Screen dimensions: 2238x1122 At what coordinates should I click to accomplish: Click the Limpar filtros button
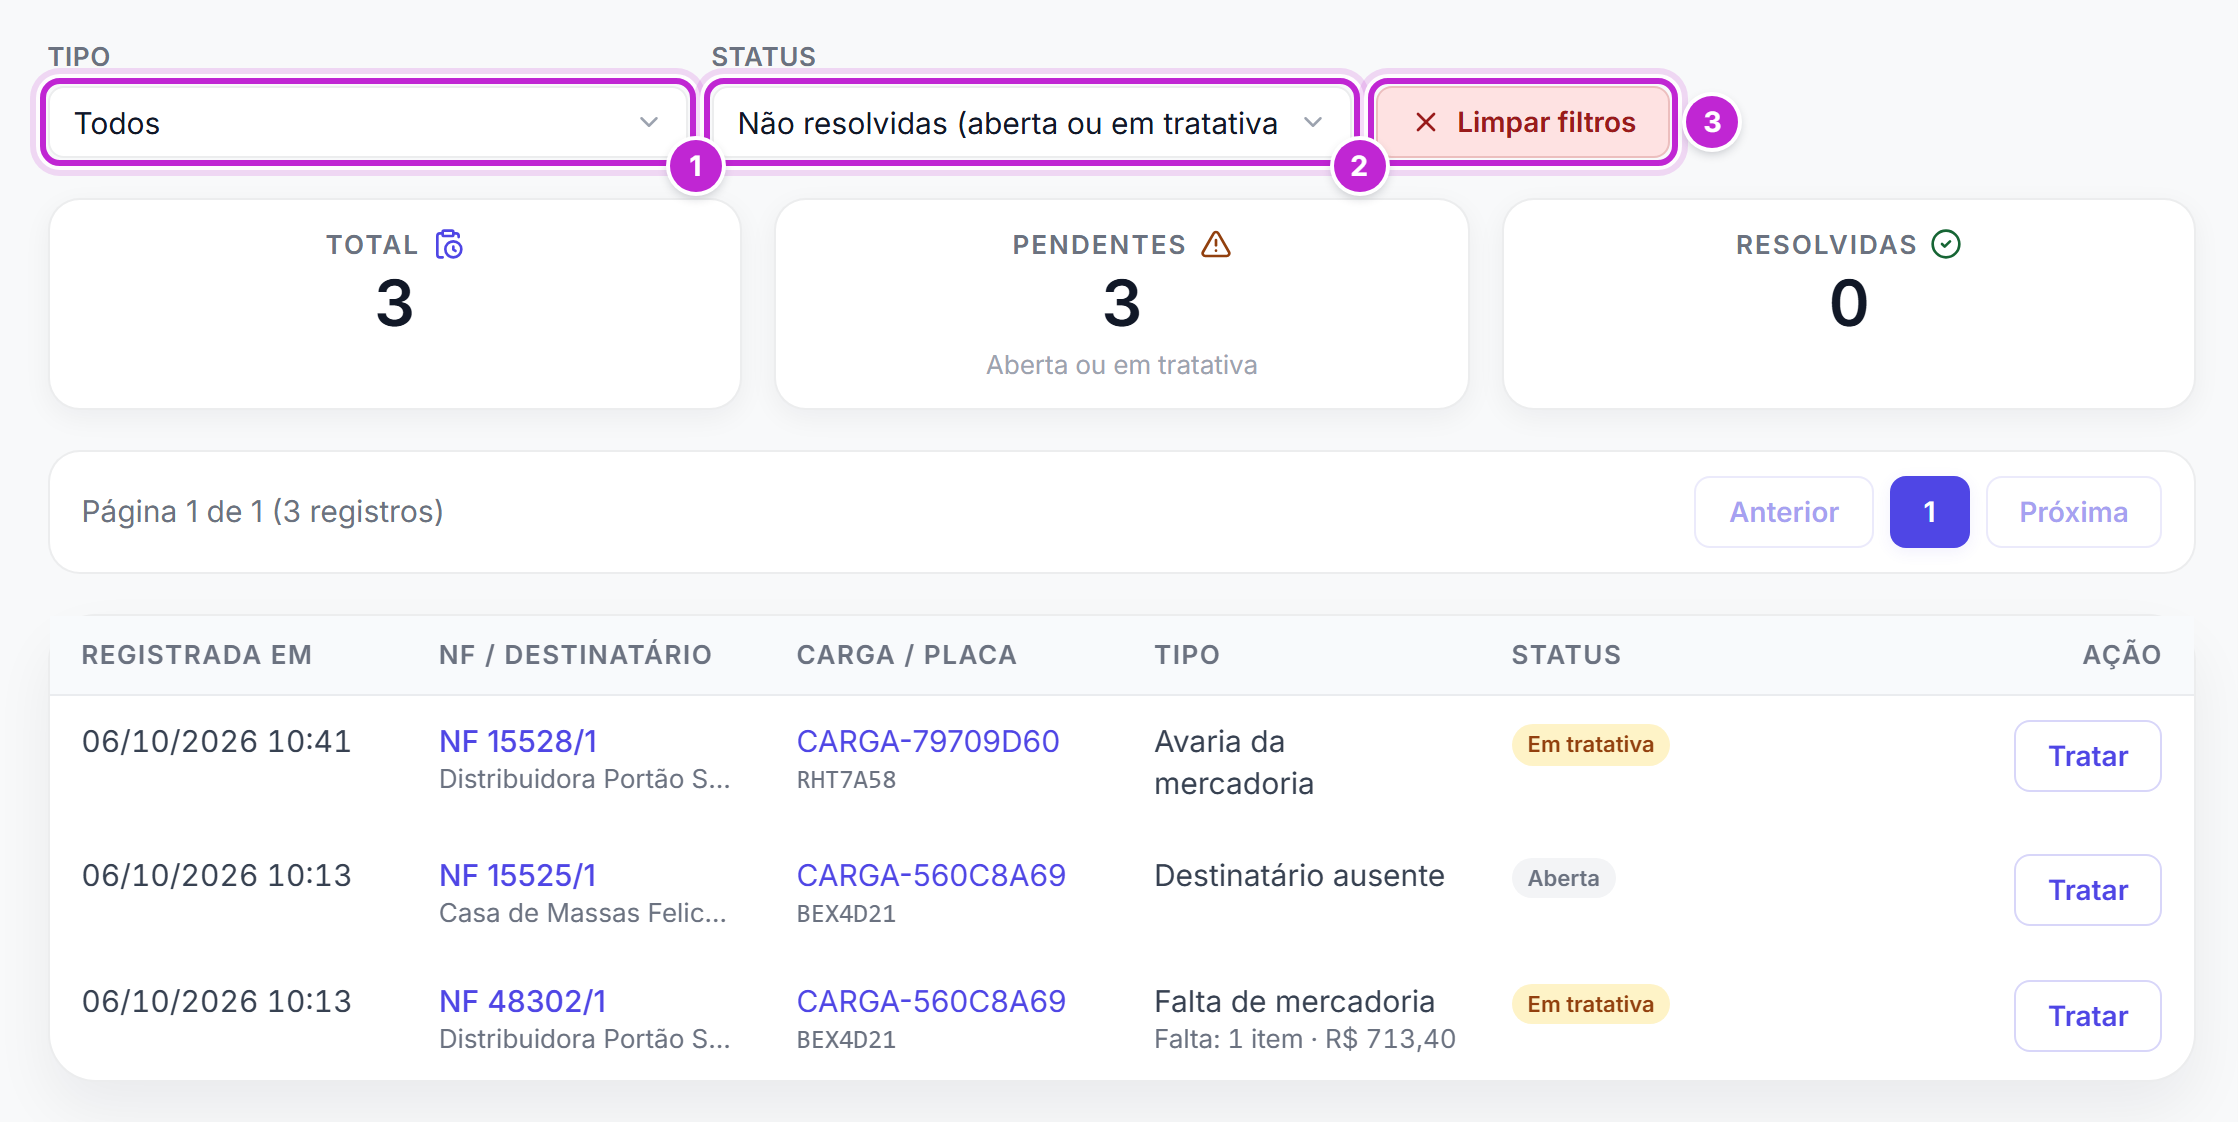(1521, 122)
